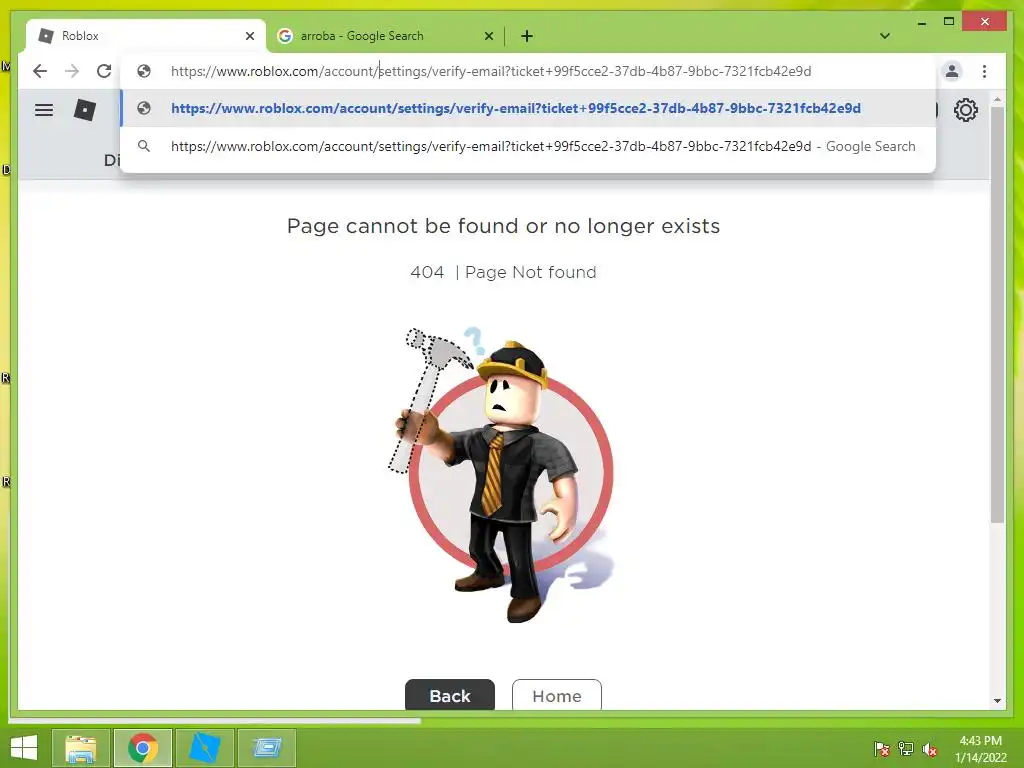Open the clock showing 4:43 PM
The width and height of the screenshot is (1024, 768).
[x=980, y=749]
